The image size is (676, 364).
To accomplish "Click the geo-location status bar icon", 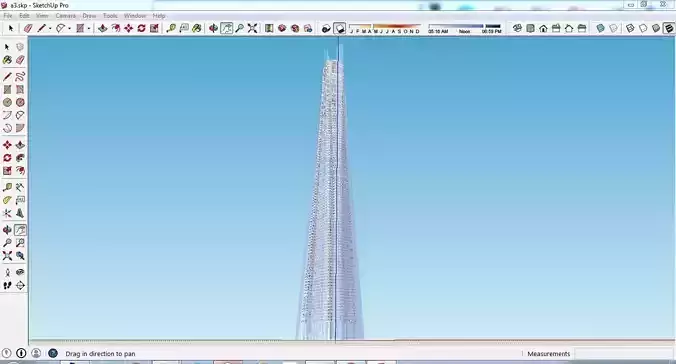I will tap(6, 353).
